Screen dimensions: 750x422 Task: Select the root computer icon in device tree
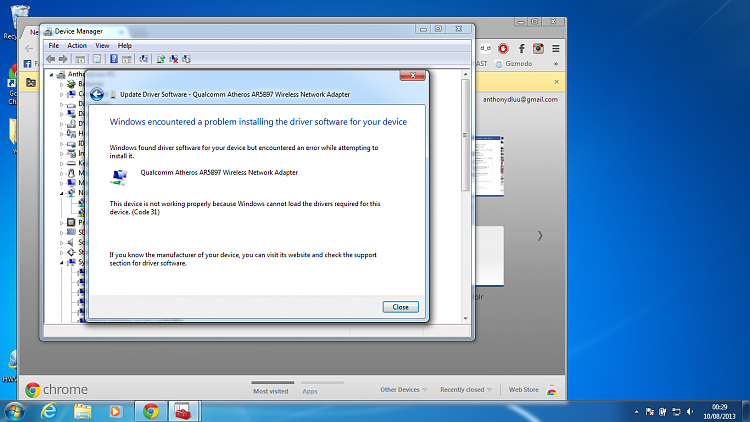point(61,74)
